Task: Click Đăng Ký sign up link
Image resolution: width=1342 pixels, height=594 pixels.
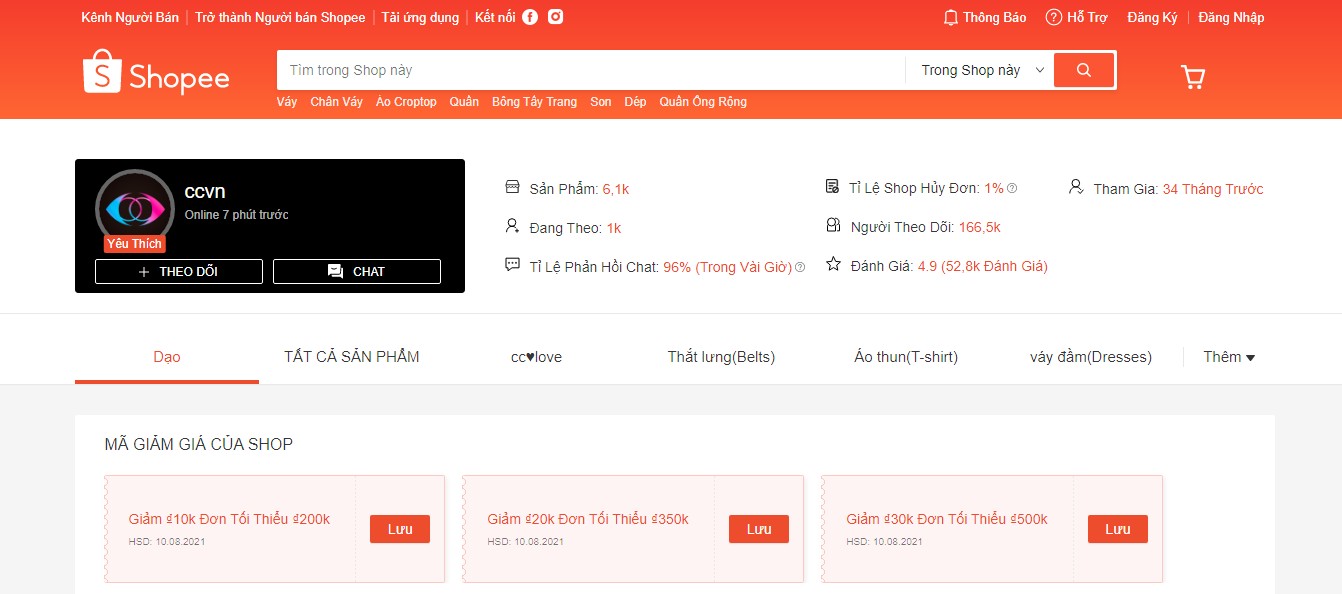Action: (1152, 17)
